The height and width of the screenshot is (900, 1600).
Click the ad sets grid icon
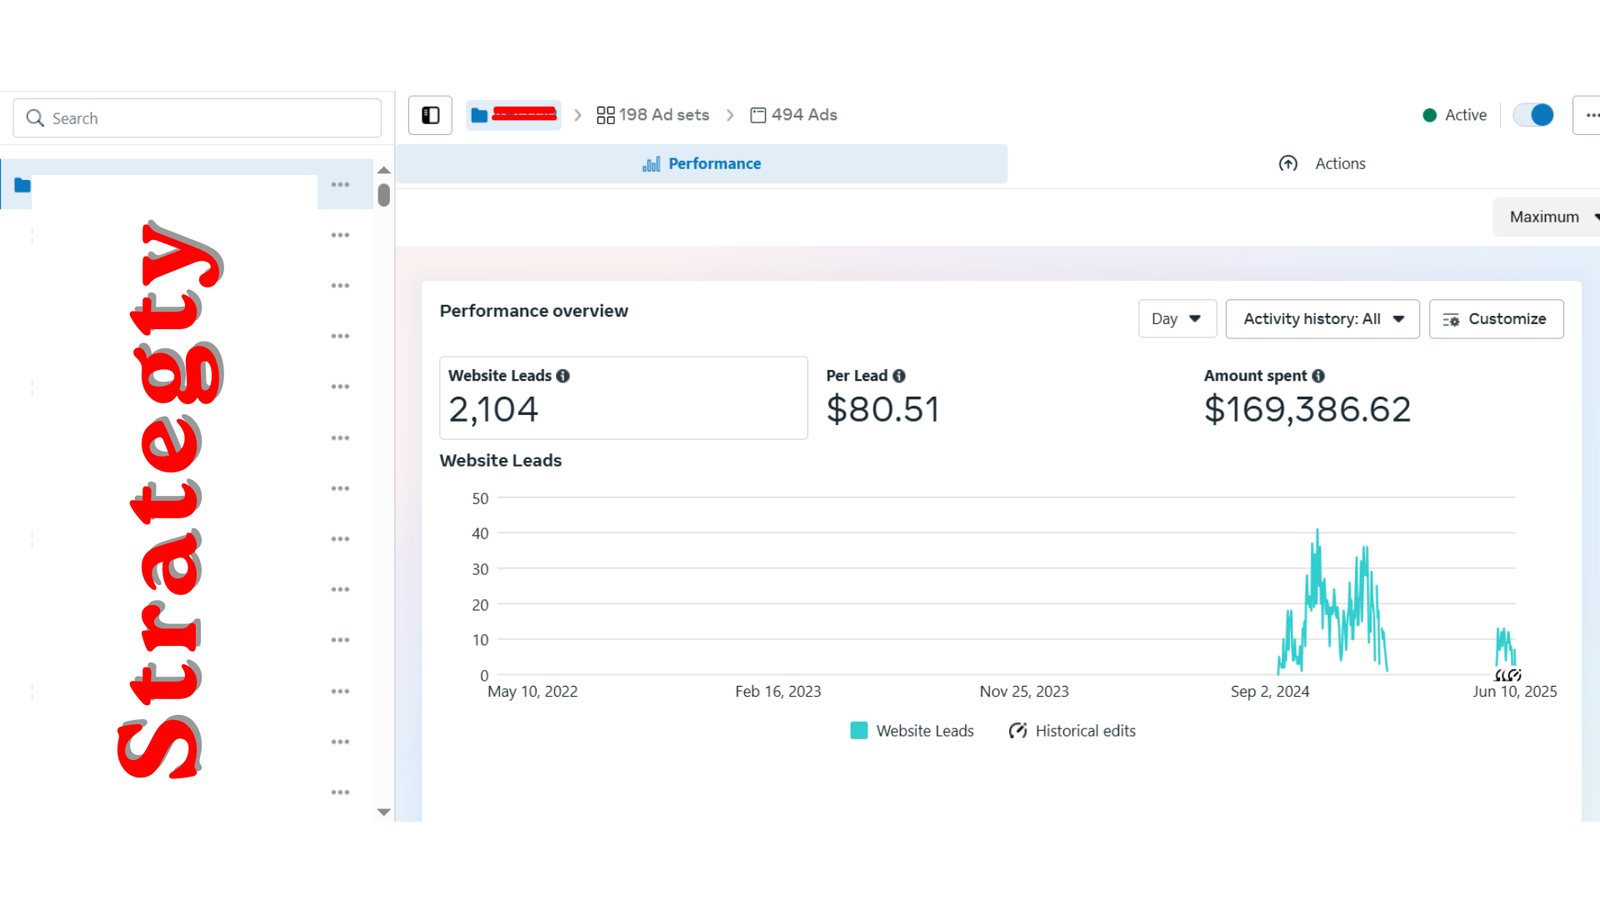605,115
